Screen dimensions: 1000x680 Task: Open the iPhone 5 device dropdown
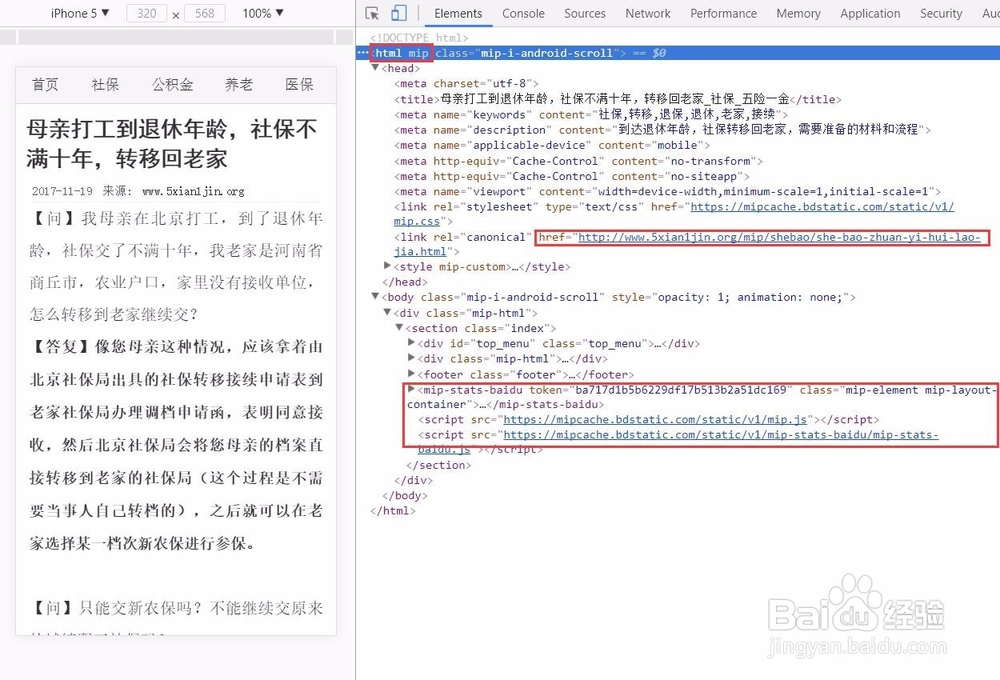79,12
